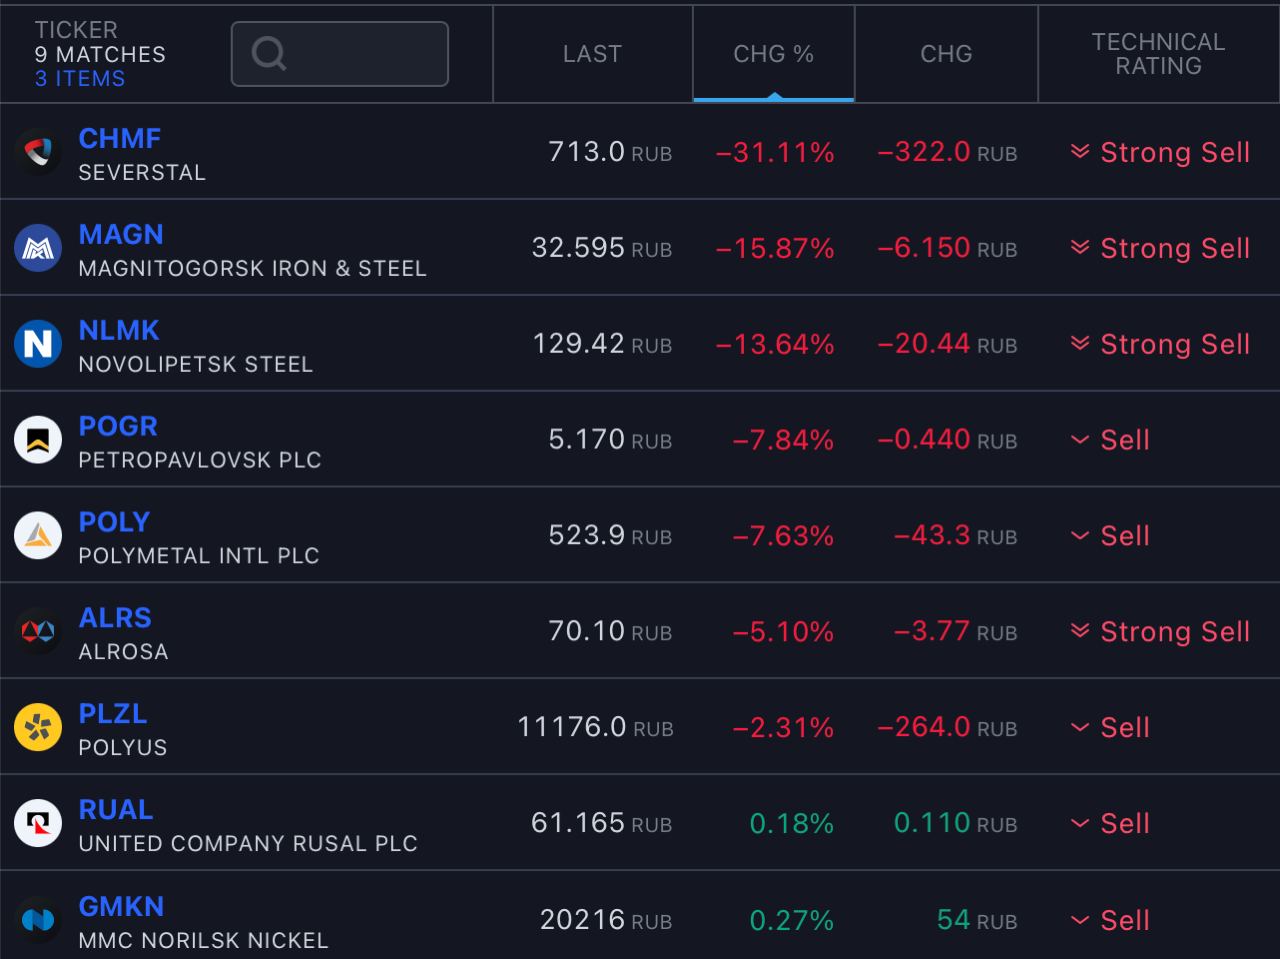Image resolution: width=1280 pixels, height=959 pixels.
Task: Click the double-chevron icon next to CHMF rating
Action: pos(1080,152)
